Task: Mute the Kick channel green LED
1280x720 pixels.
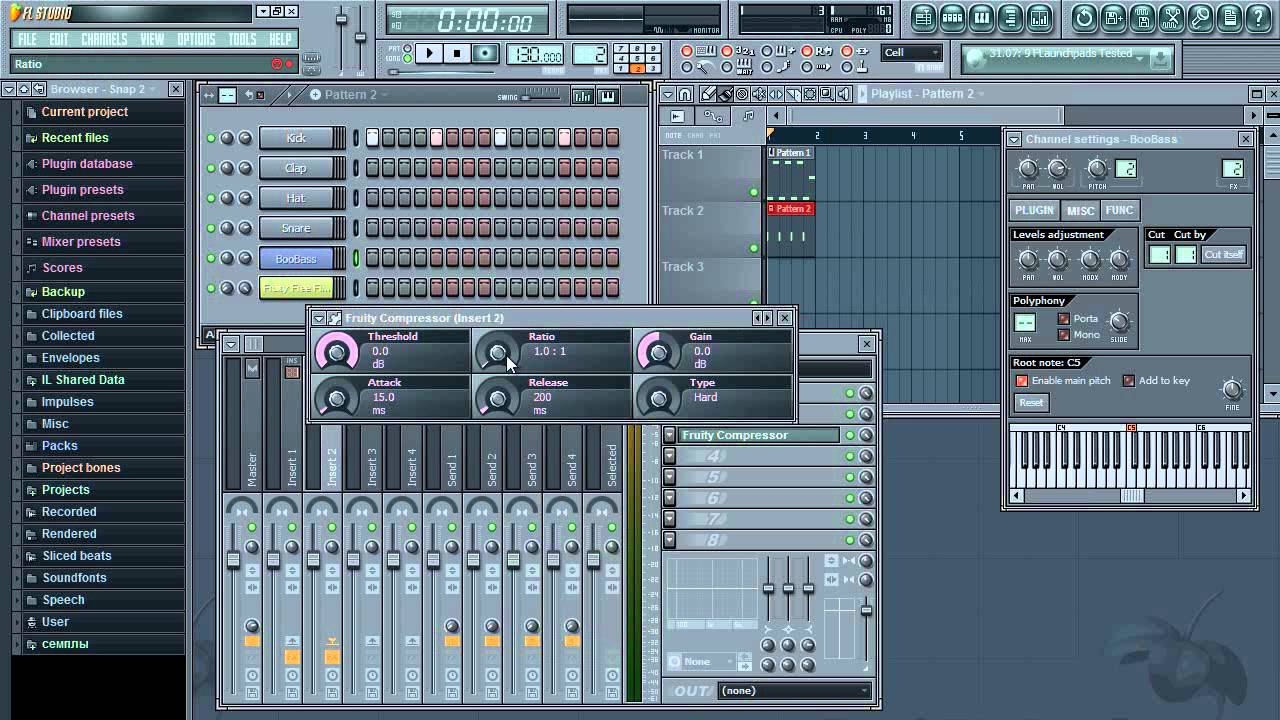Action: [x=211, y=138]
